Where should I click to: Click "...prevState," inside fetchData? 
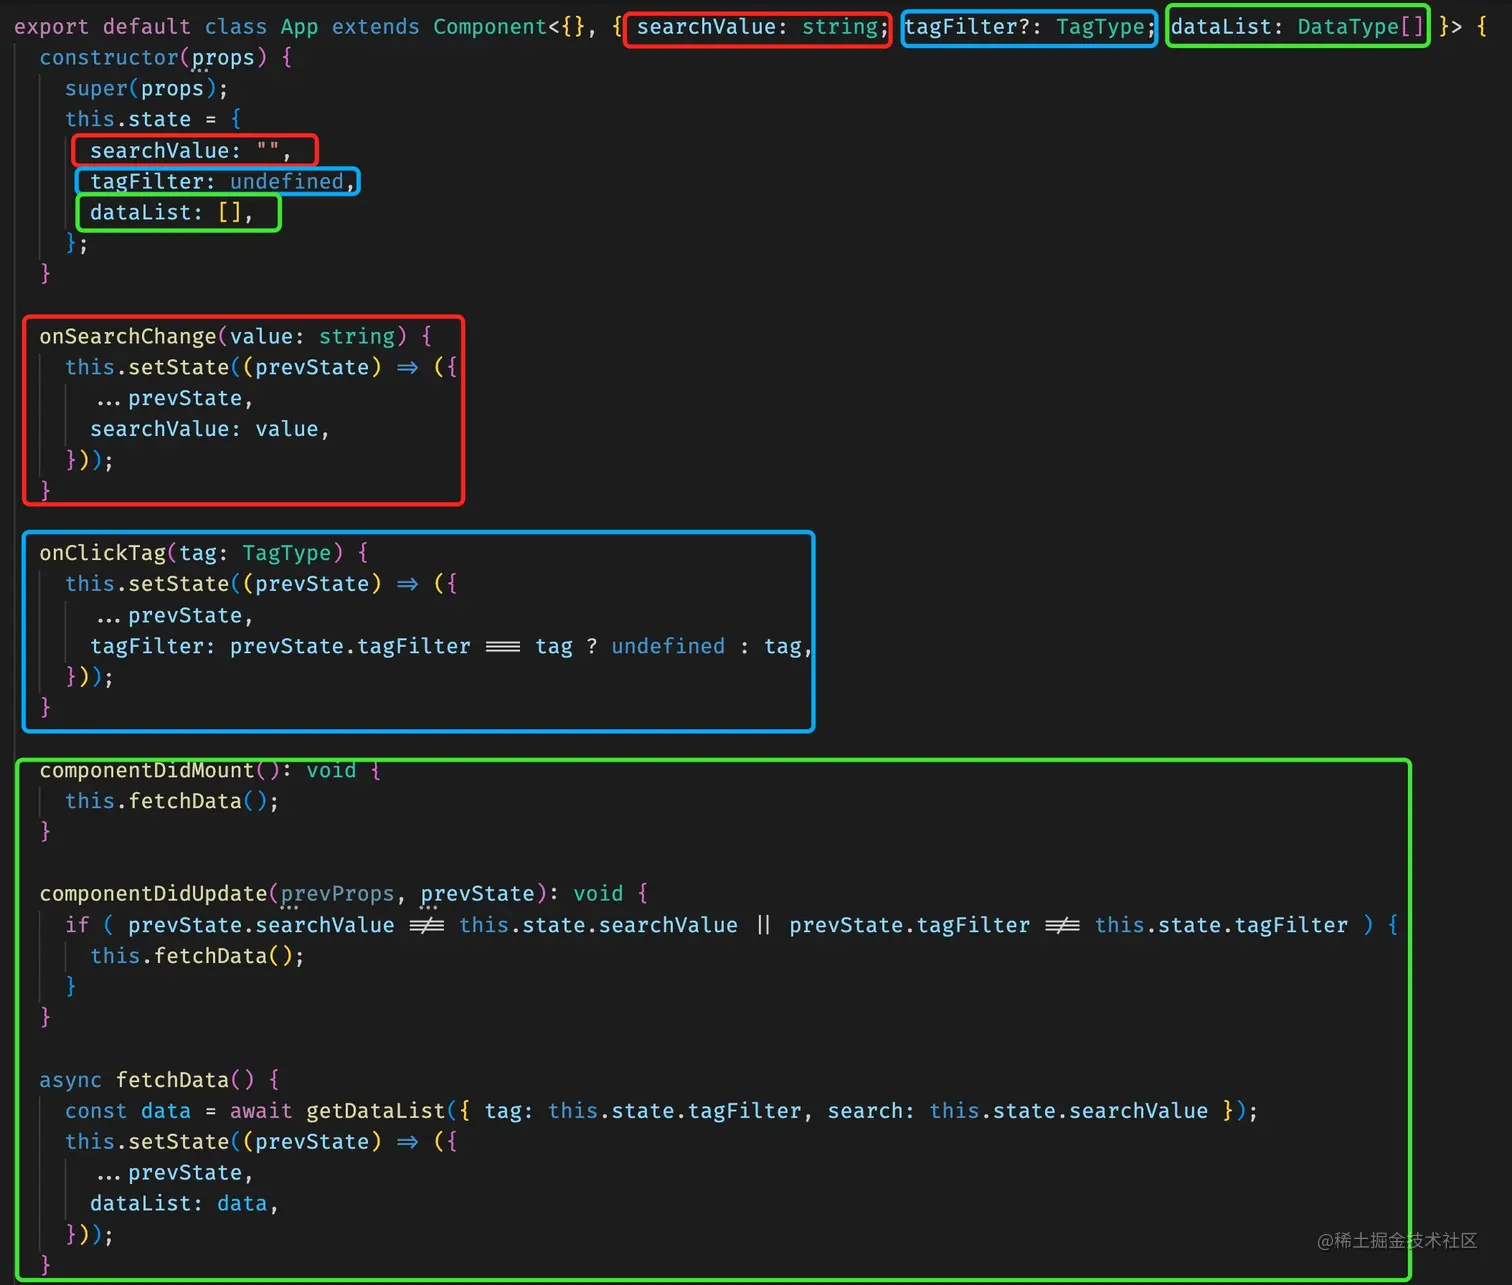tap(174, 1174)
